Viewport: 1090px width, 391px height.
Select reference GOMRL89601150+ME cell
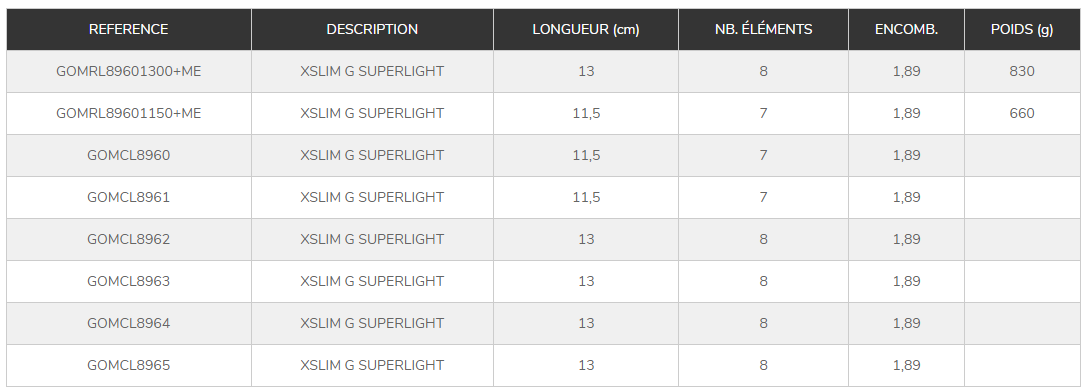[x=129, y=113]
